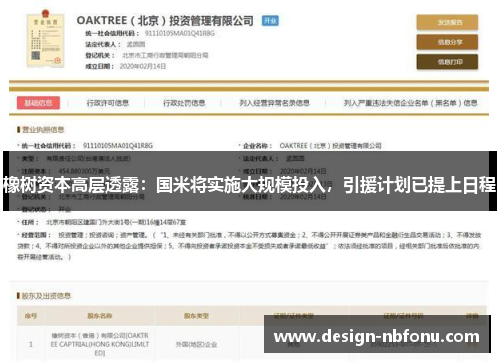
Task: Select the 基础信息 tab
Action: pyautogui.click(x=38, y=103)
